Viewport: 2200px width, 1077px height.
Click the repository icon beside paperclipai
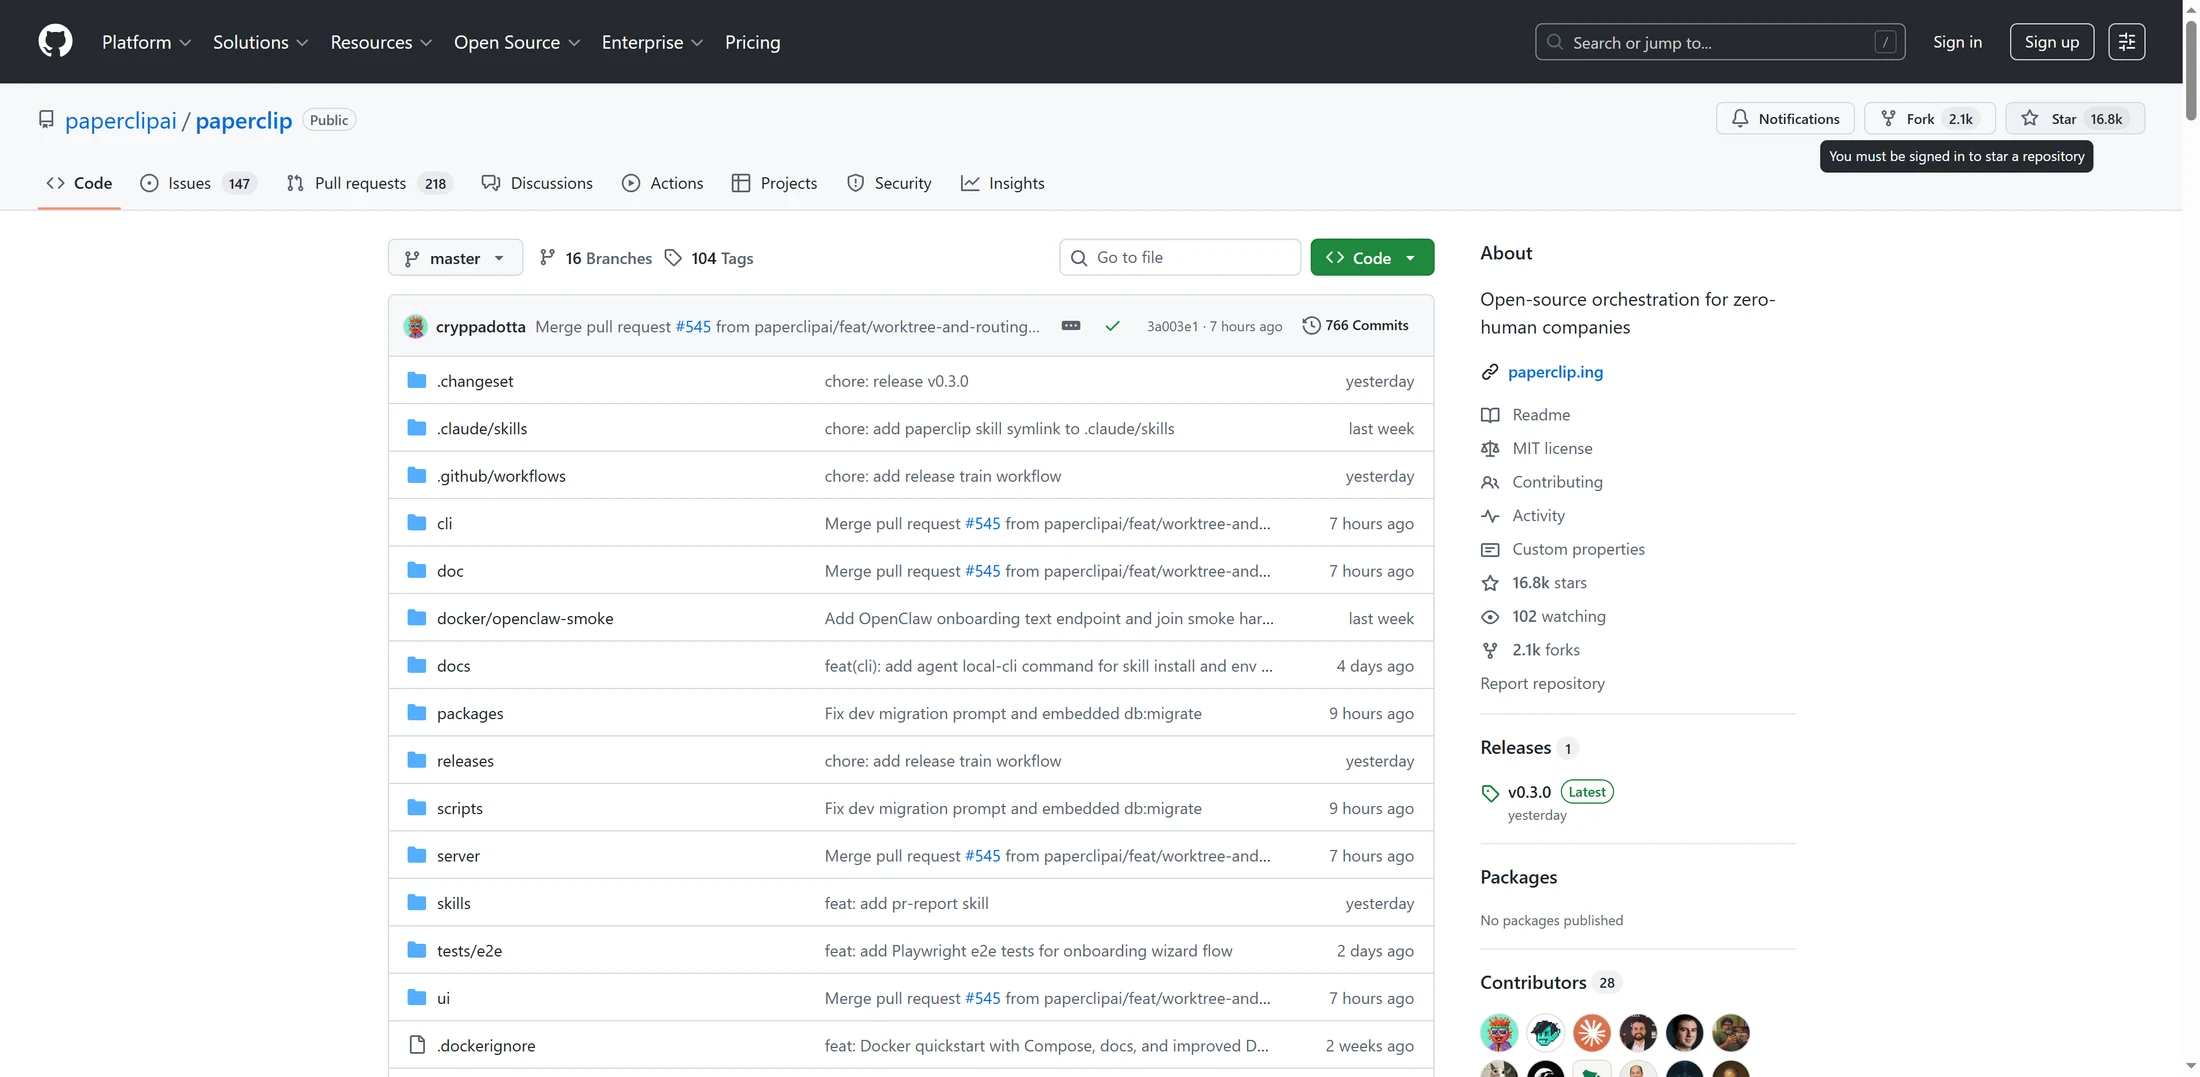pos(46,120)
